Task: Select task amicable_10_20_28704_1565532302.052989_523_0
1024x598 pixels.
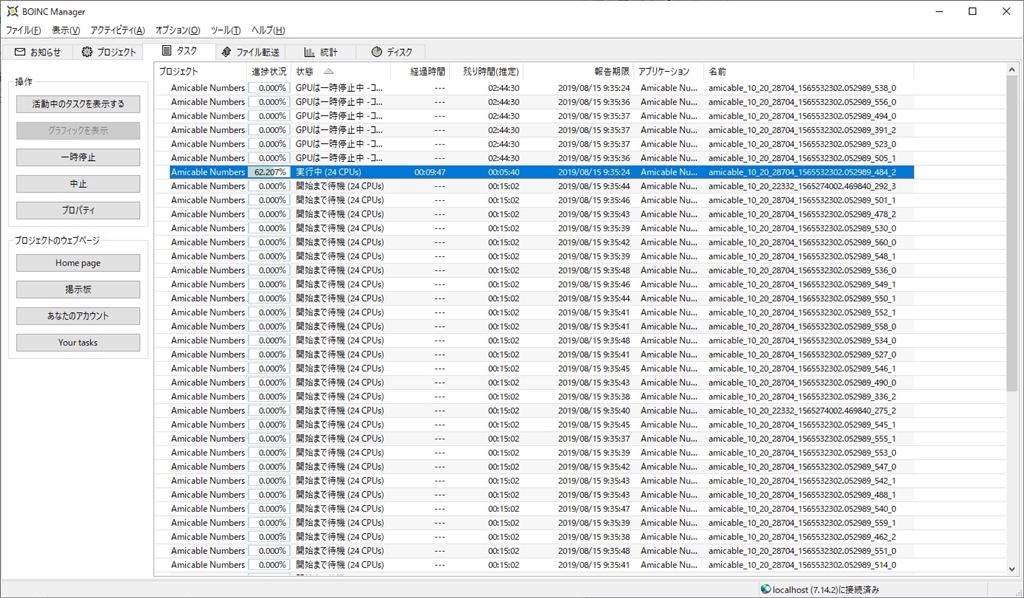Action: [x=534, y=144]
